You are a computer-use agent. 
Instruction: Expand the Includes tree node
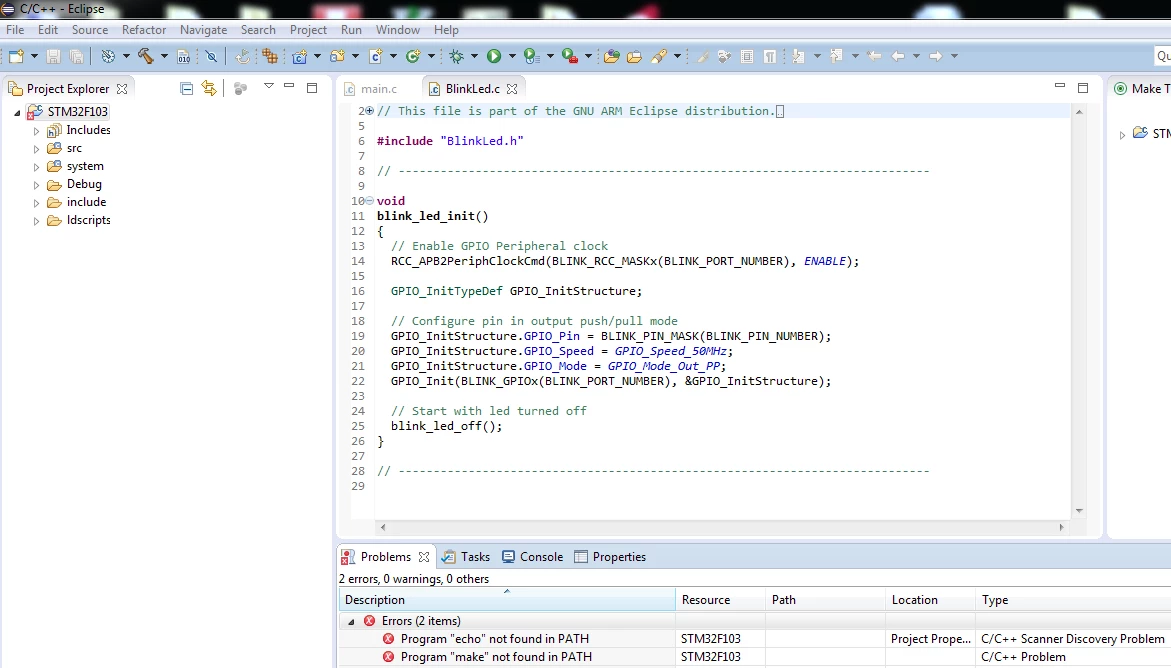point(36,131)
